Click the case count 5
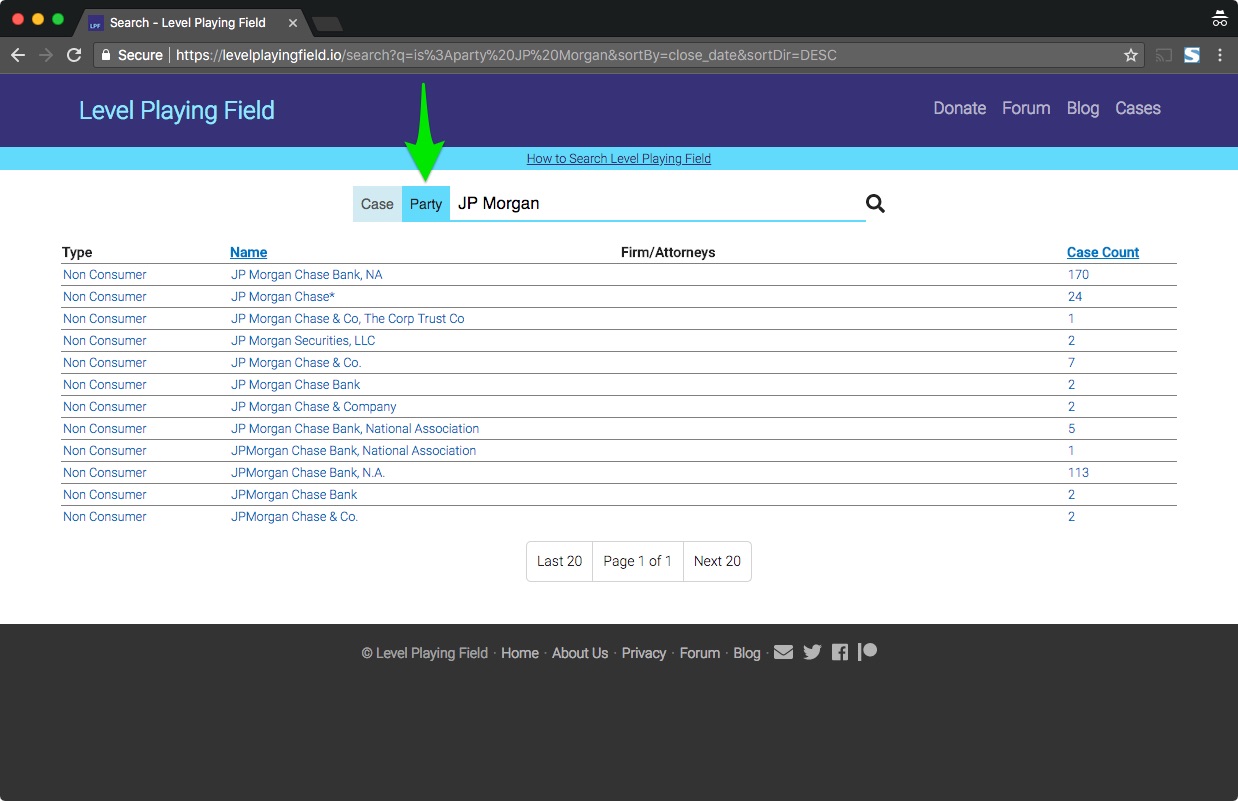Image resolution: width=1238 pixels, height=801 pixels. coord(1071,428)
